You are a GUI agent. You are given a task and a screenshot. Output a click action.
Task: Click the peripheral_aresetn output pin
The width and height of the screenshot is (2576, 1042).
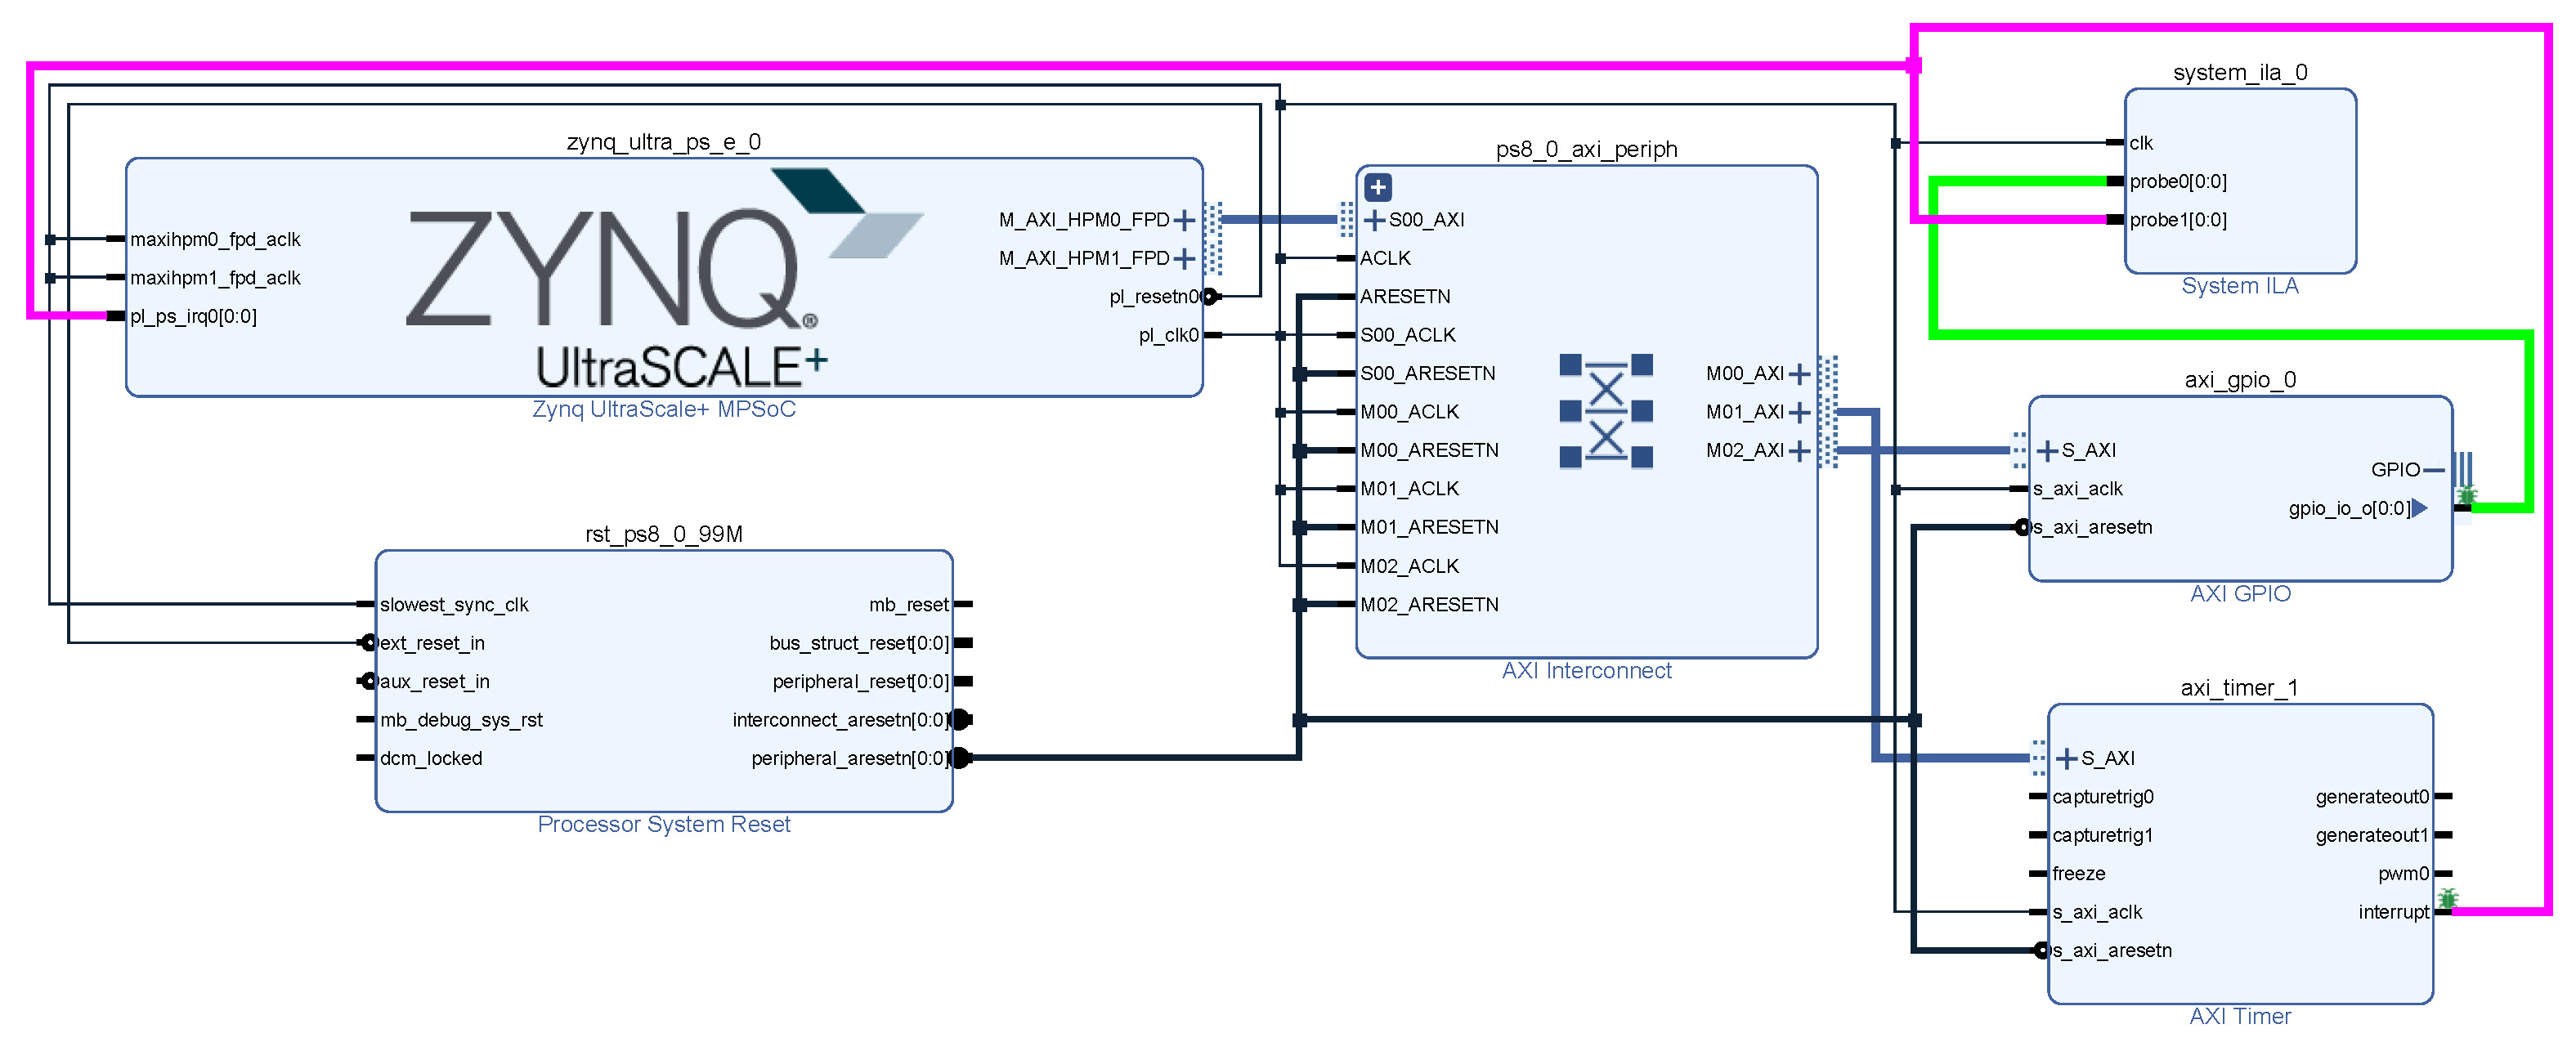click(960, 758)
